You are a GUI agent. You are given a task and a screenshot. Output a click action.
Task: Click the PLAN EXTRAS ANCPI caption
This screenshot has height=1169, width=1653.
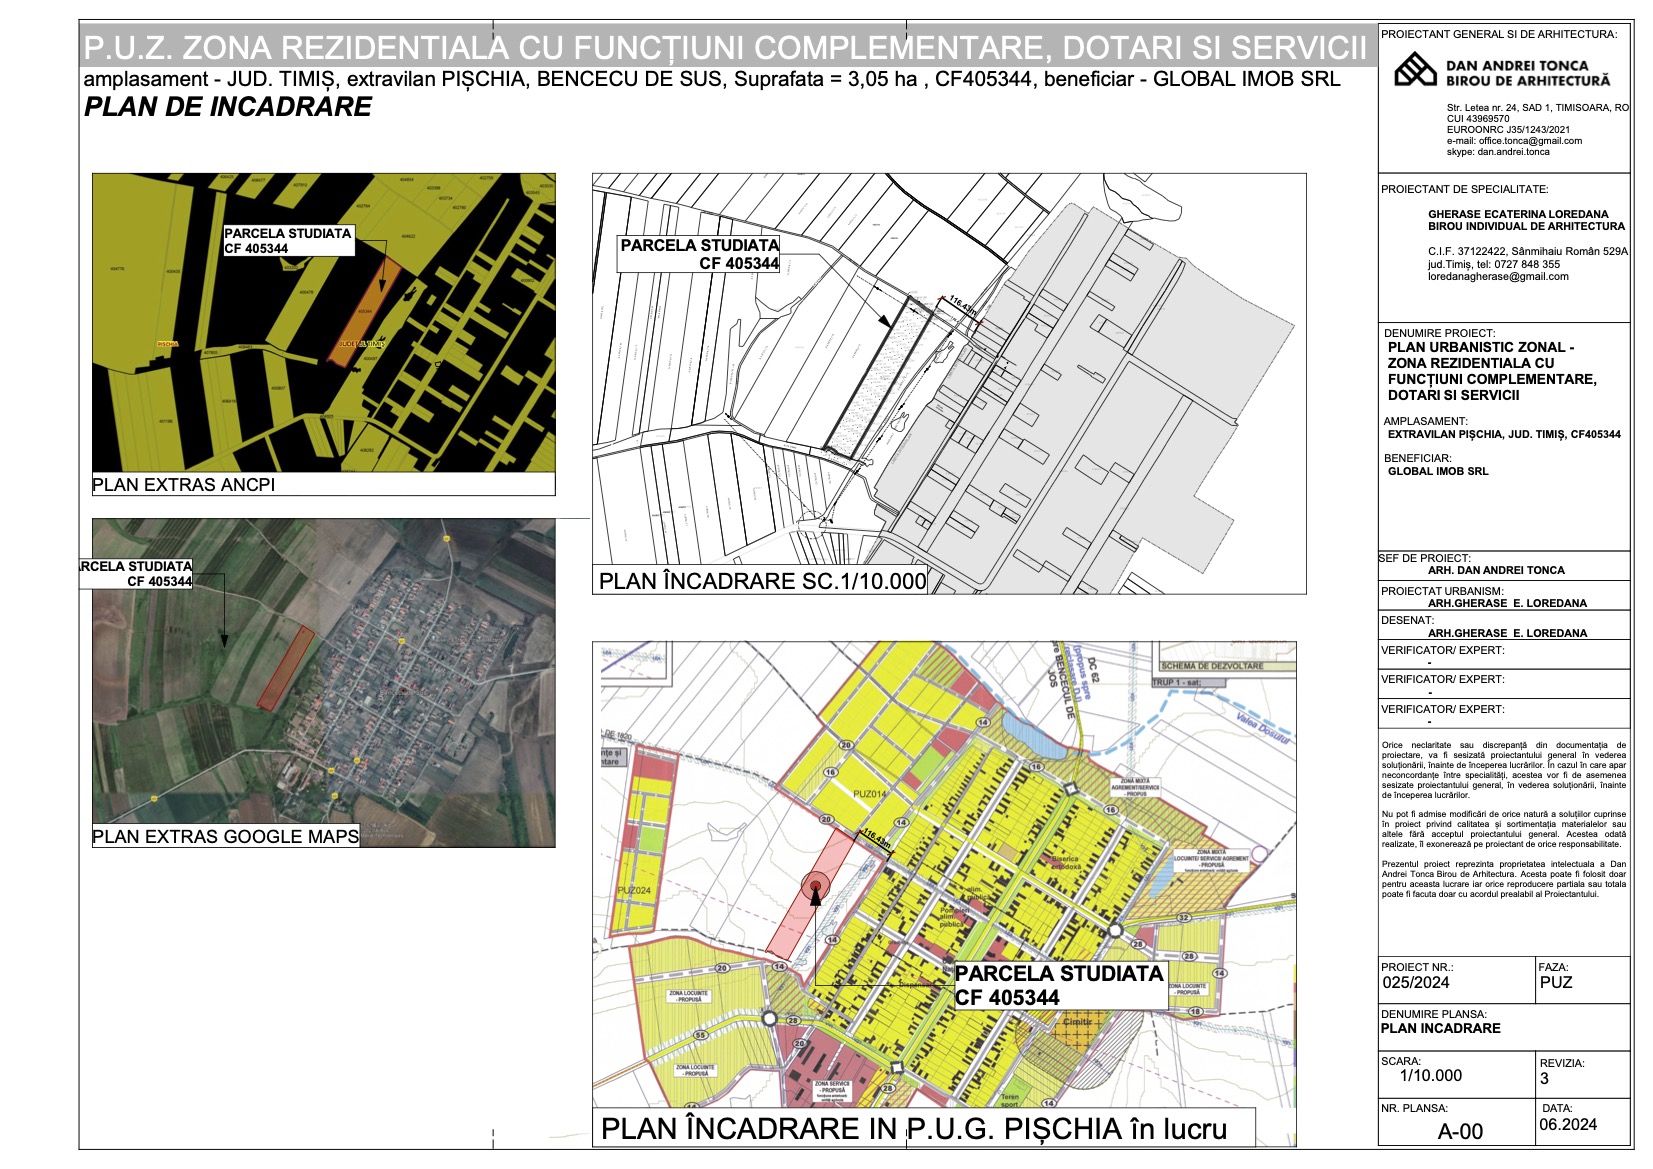(x=184, y=485)
